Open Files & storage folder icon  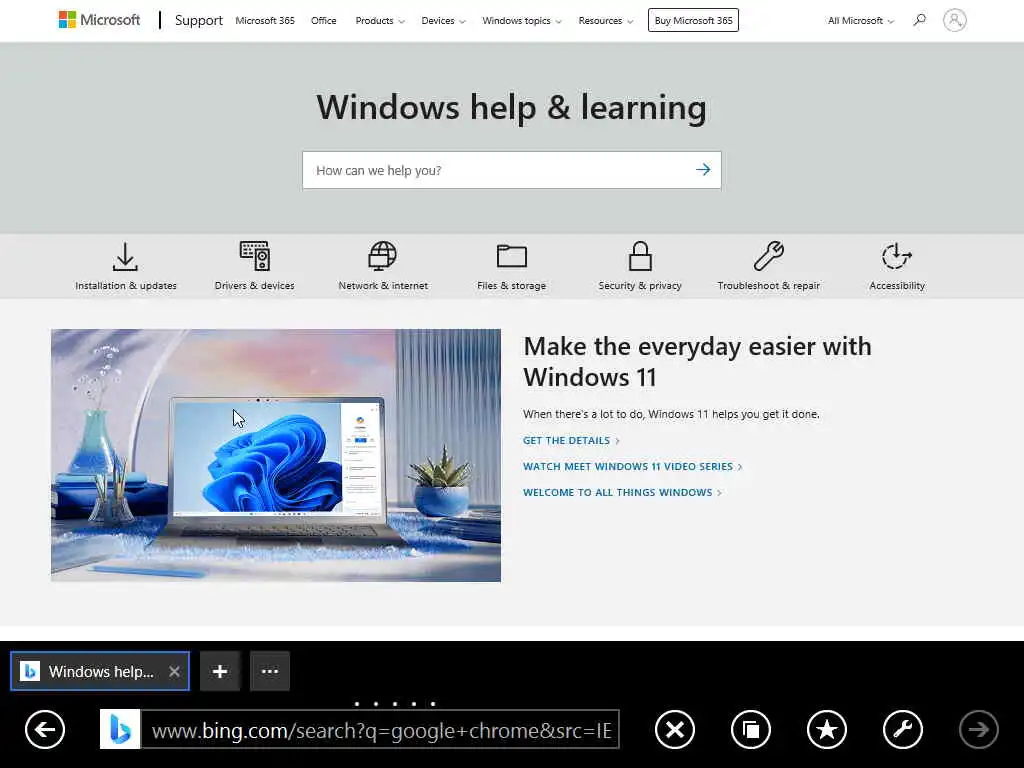click(x=511, y=256)
